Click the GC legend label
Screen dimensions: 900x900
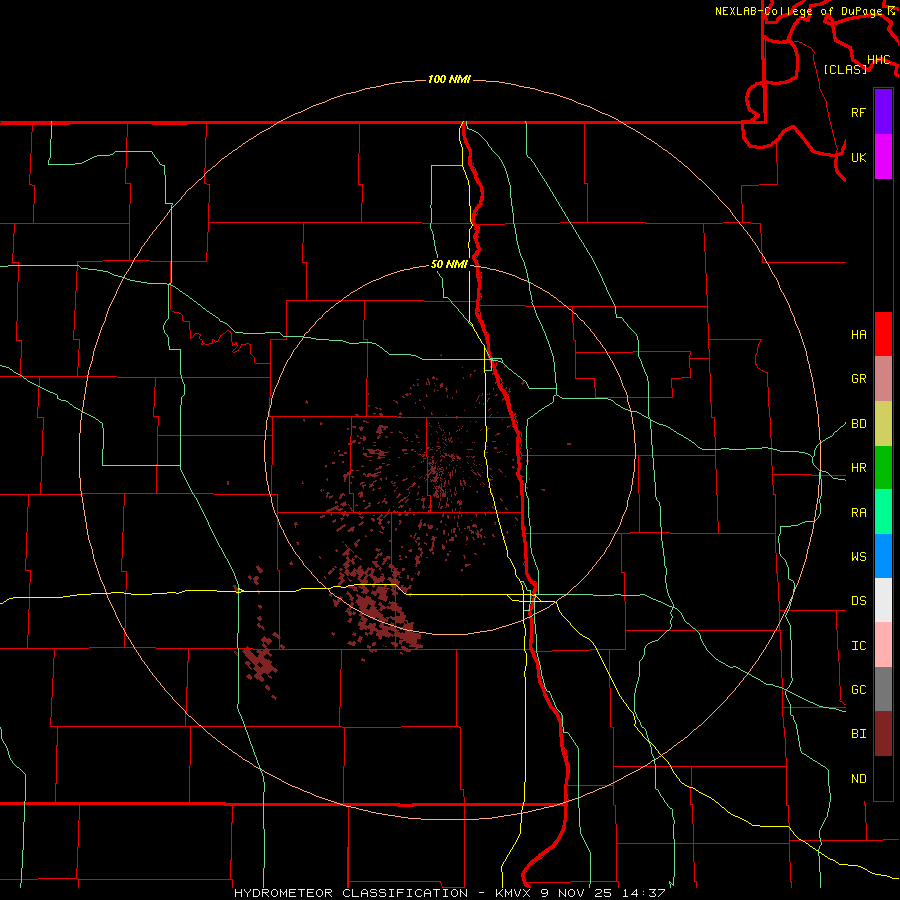click(858, 690)
